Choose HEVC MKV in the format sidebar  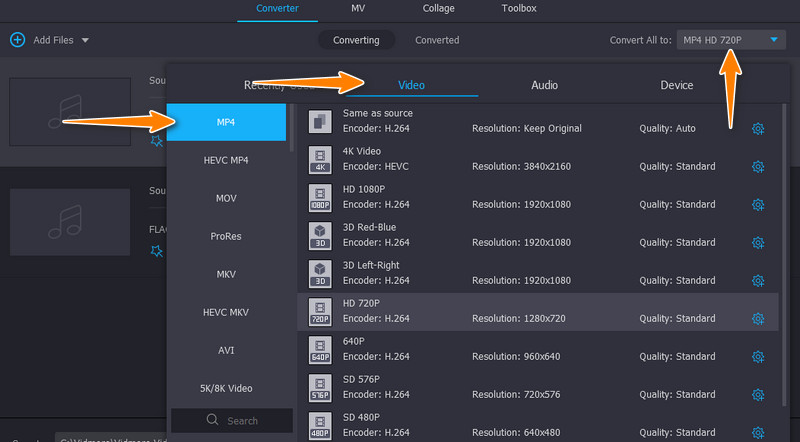pos(226,312)
